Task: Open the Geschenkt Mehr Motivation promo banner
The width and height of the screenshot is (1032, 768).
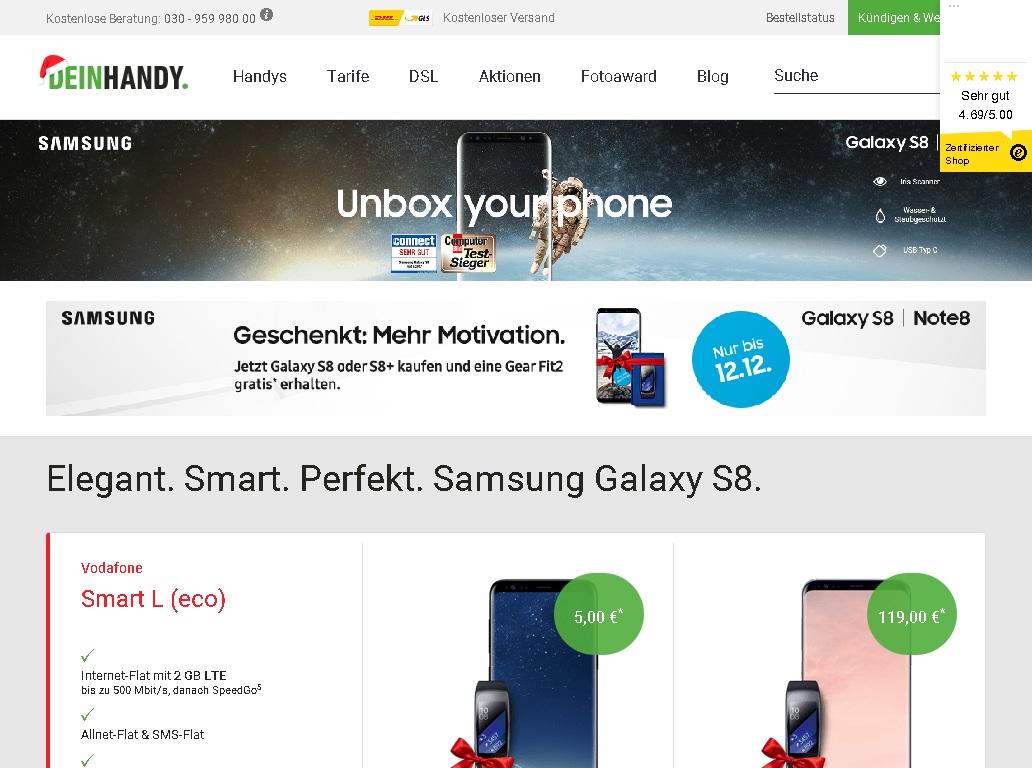Action: click(x=516, y=358)
